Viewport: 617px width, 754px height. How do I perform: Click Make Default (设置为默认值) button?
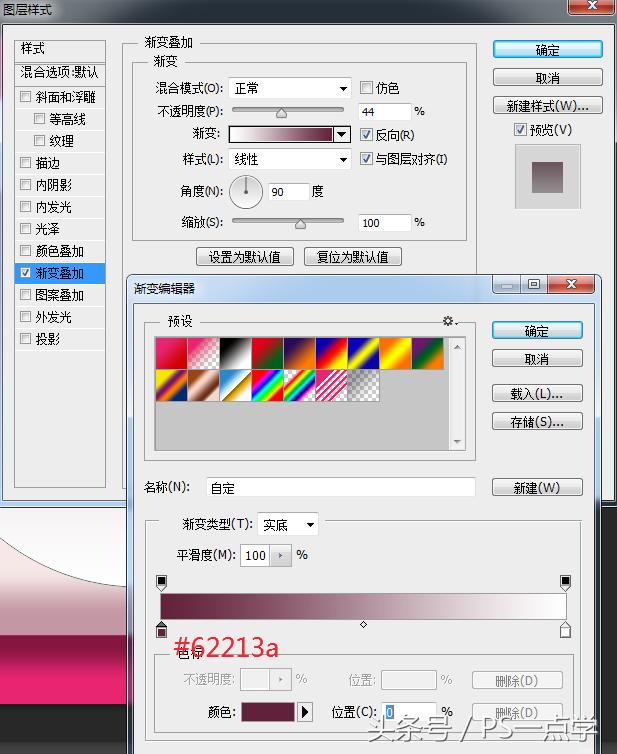(x=245, y=257)
